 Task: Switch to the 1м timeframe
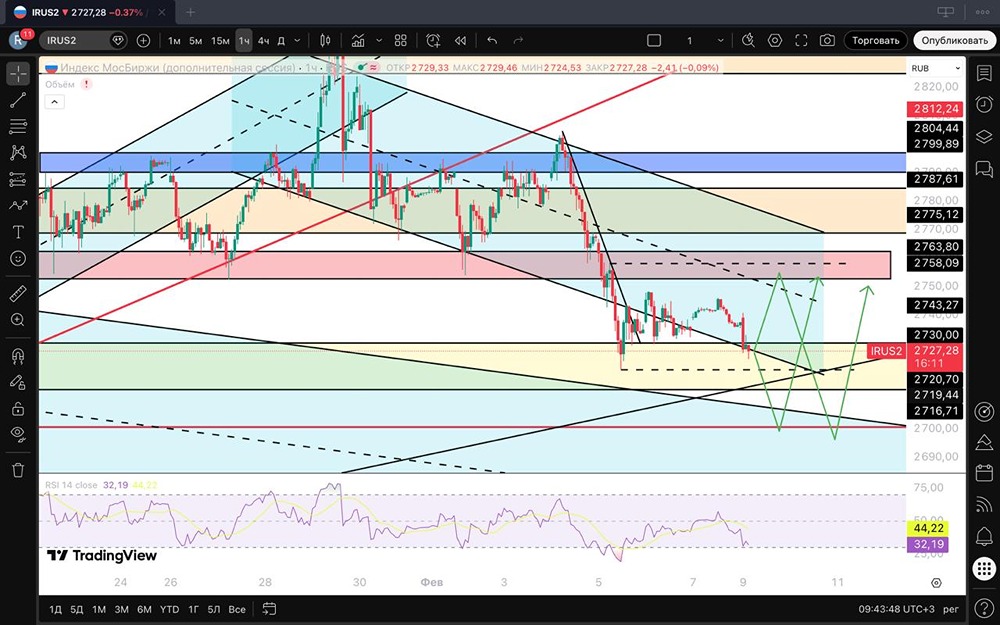point(174,40)
